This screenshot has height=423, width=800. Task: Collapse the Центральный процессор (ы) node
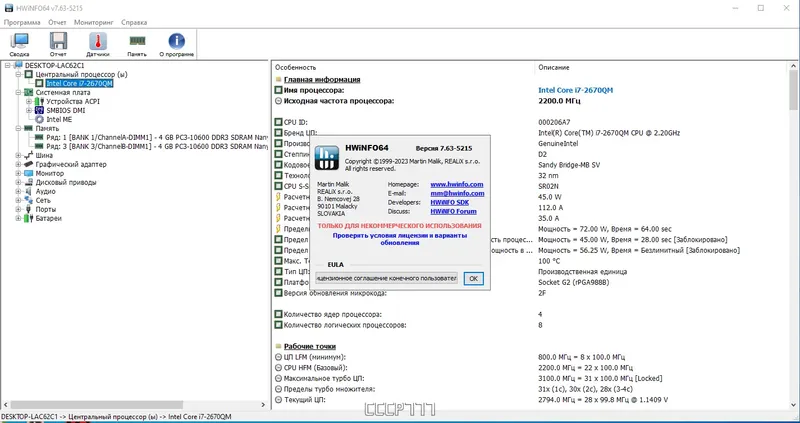[x=18, y=74]
